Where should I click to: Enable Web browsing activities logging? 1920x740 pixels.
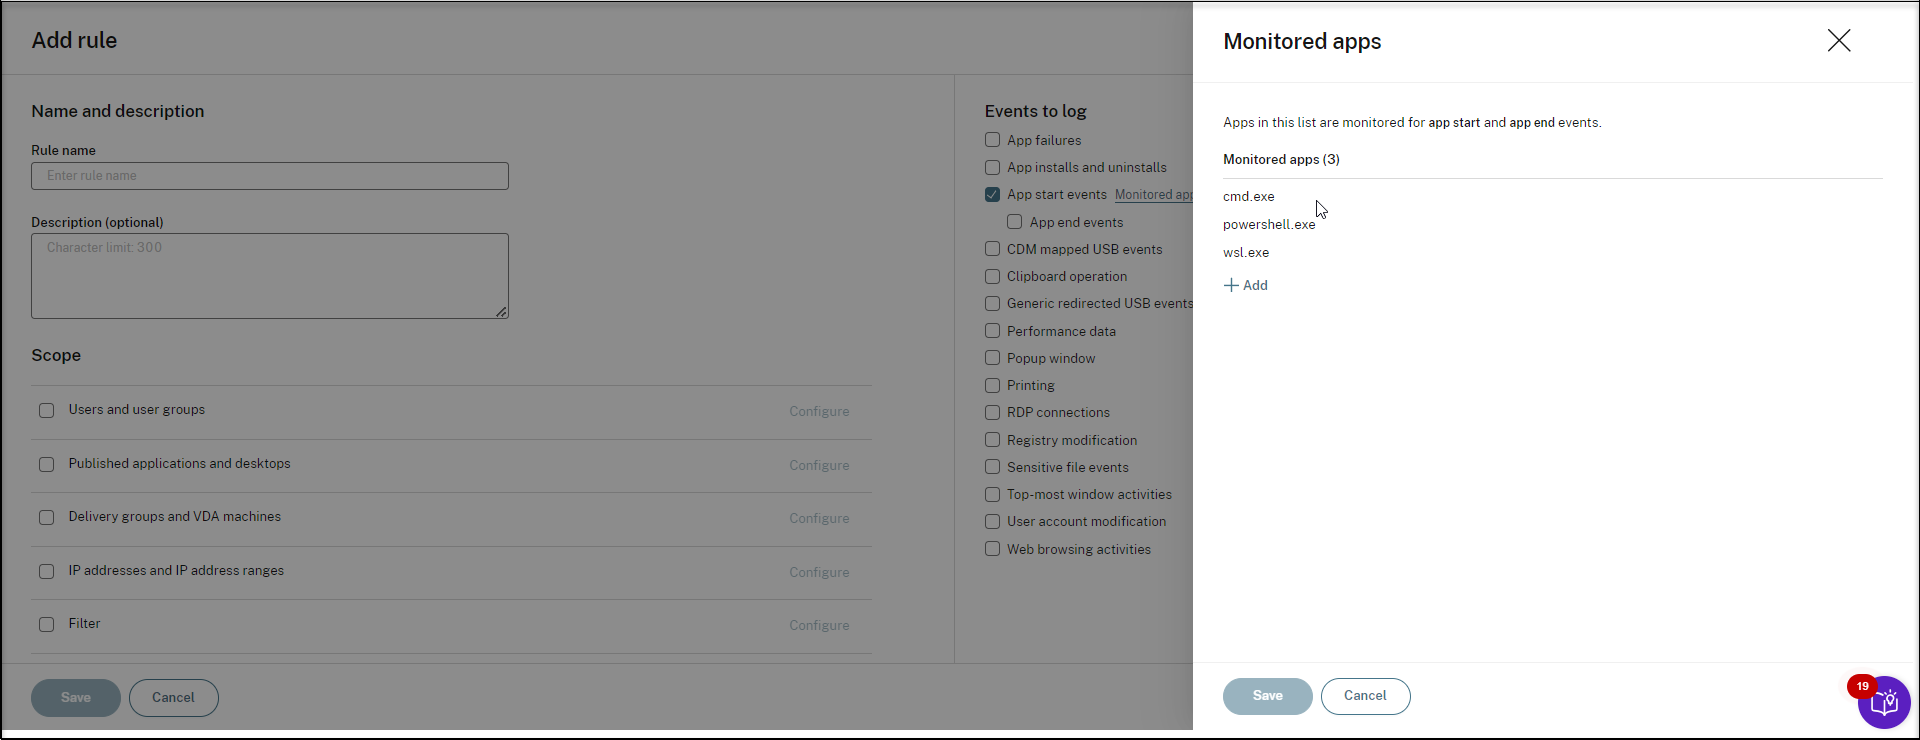(x=992, y=549)
